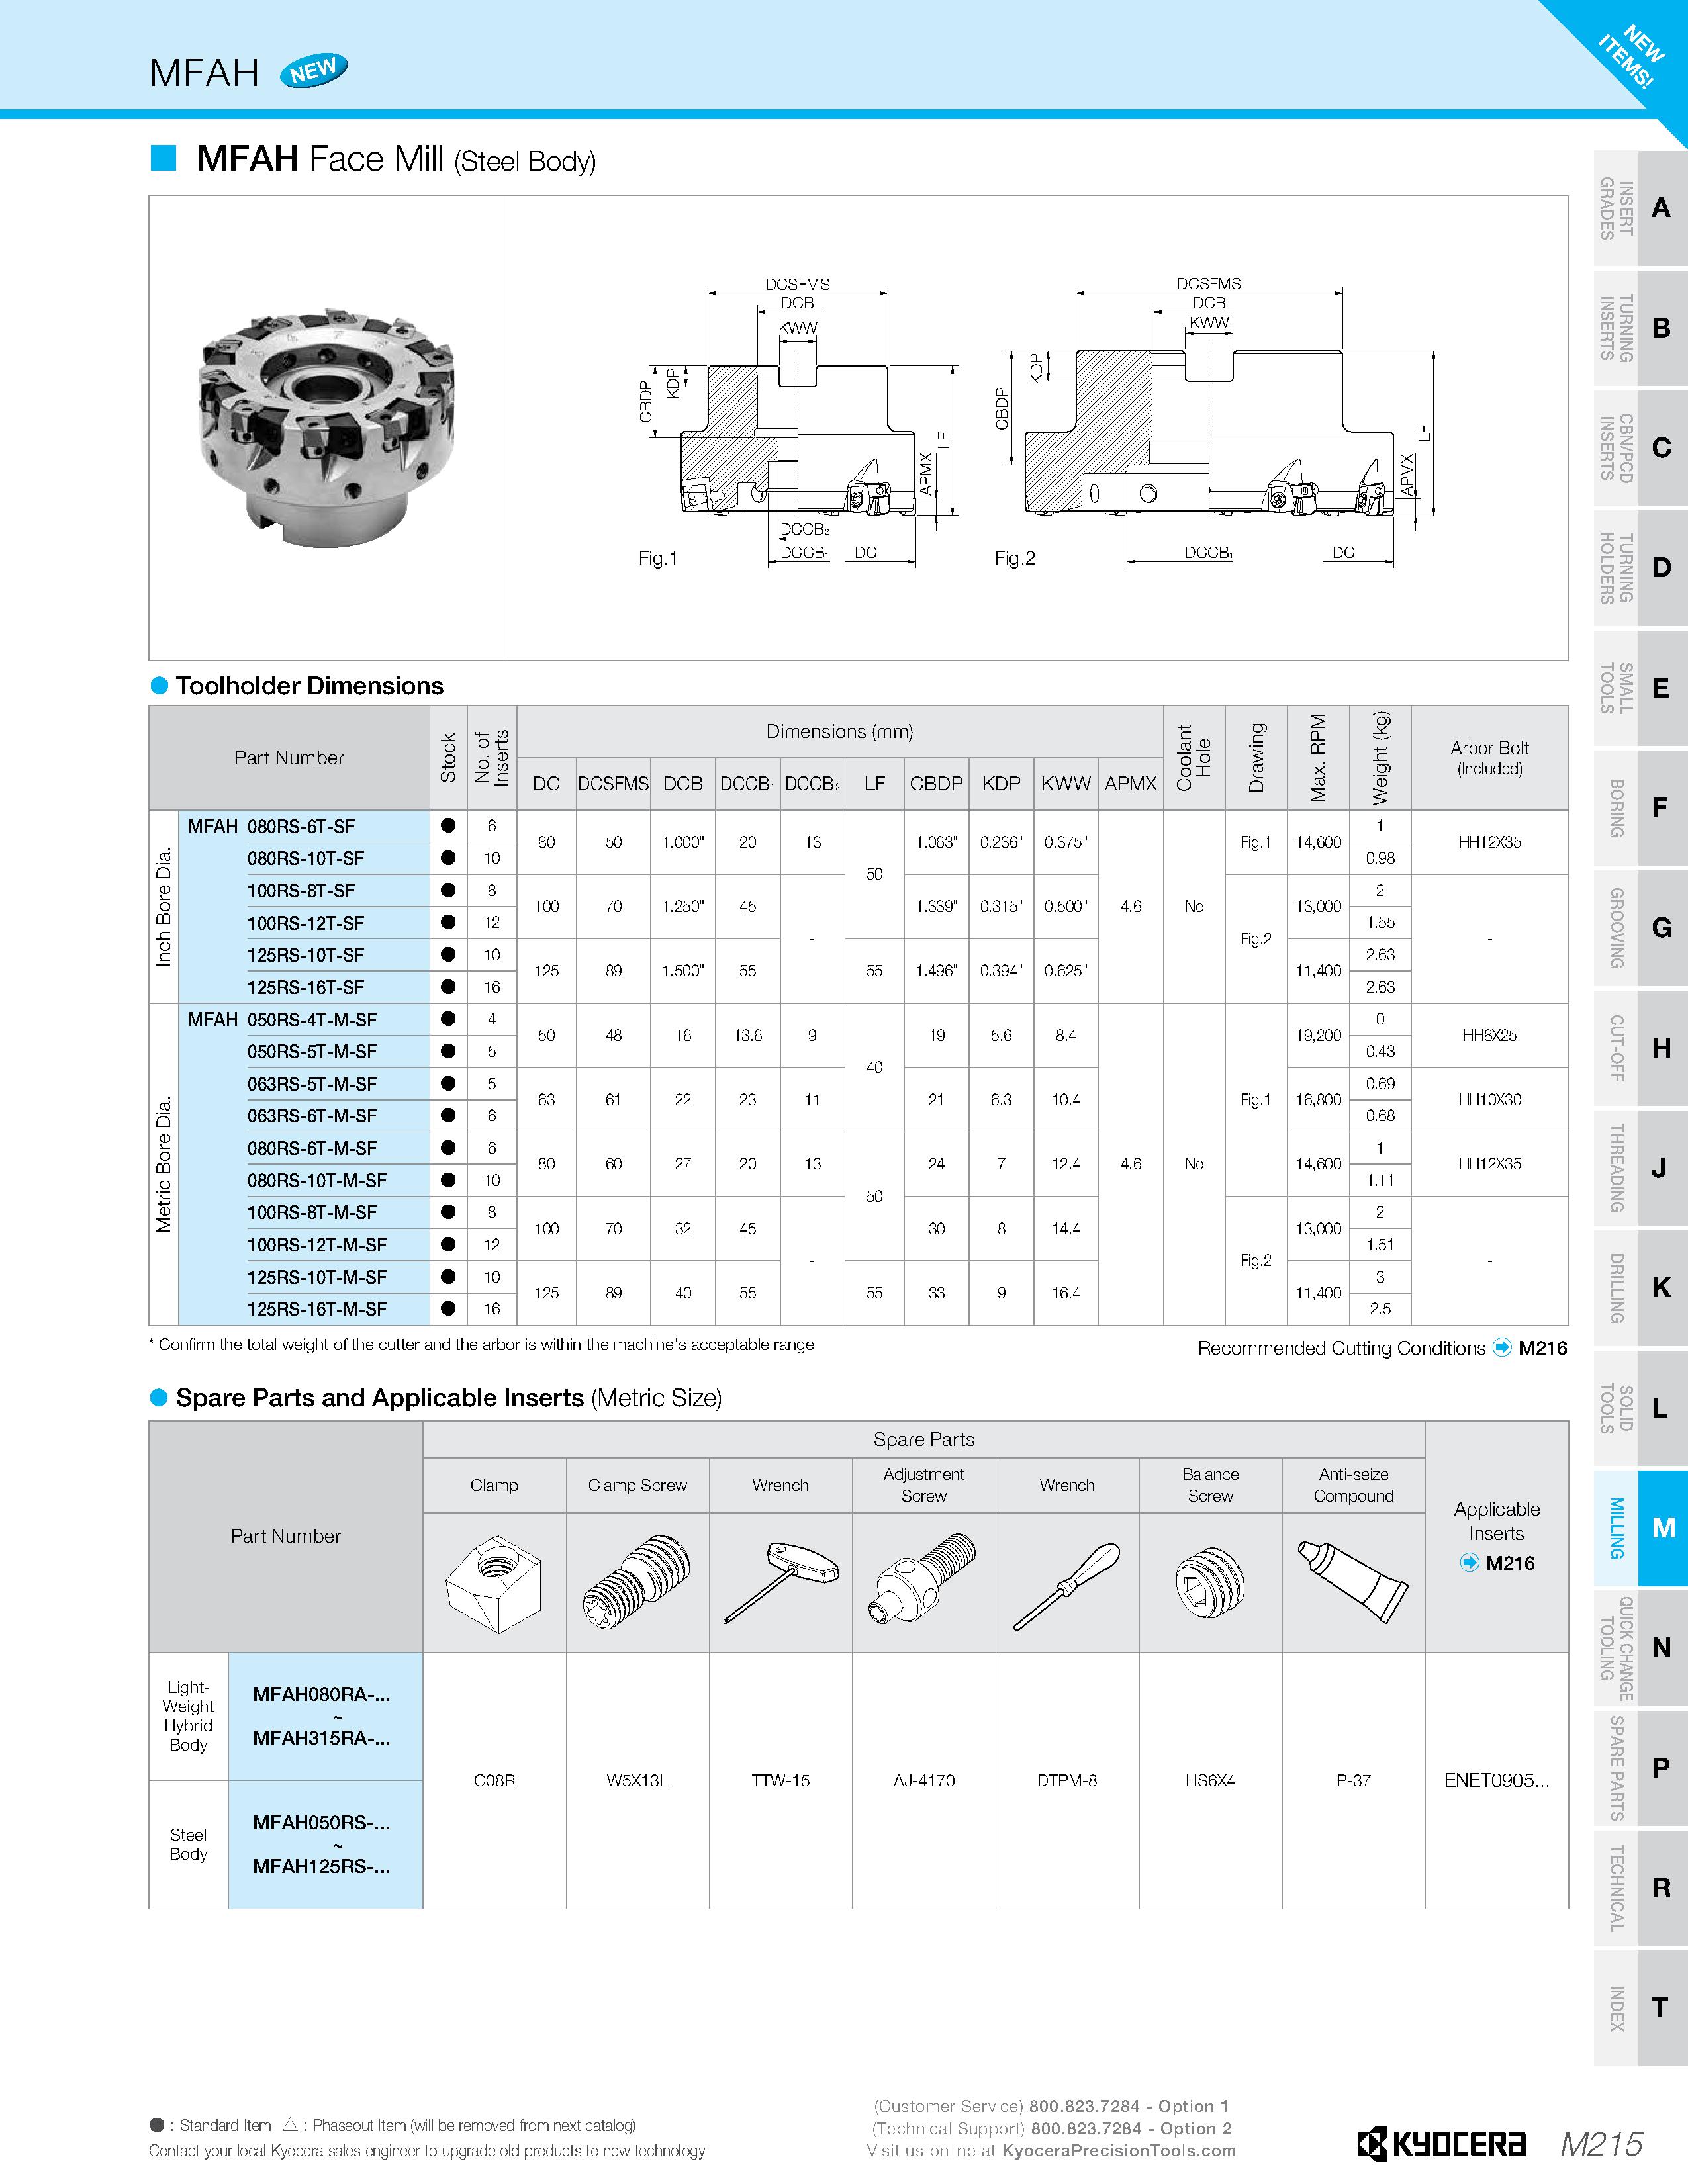Click the MFAH125RS-... part number
The height and width of the screenshot is (2184, 1688).
[x=321, y=1867]
